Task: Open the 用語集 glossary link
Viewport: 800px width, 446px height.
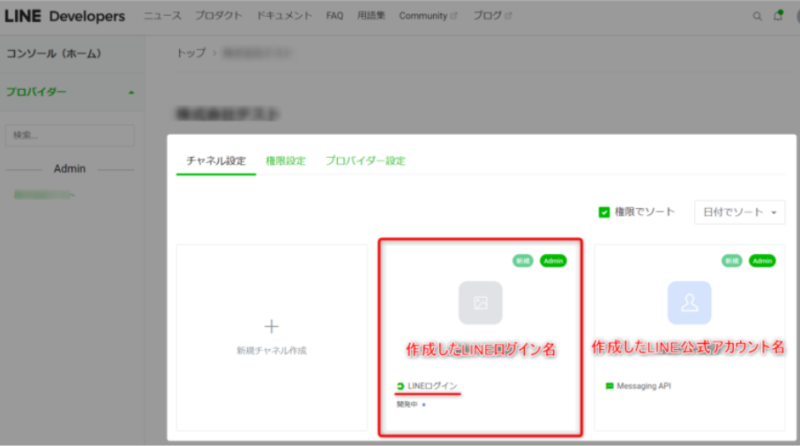Action: pyautogui.click(x=371, y=16)
